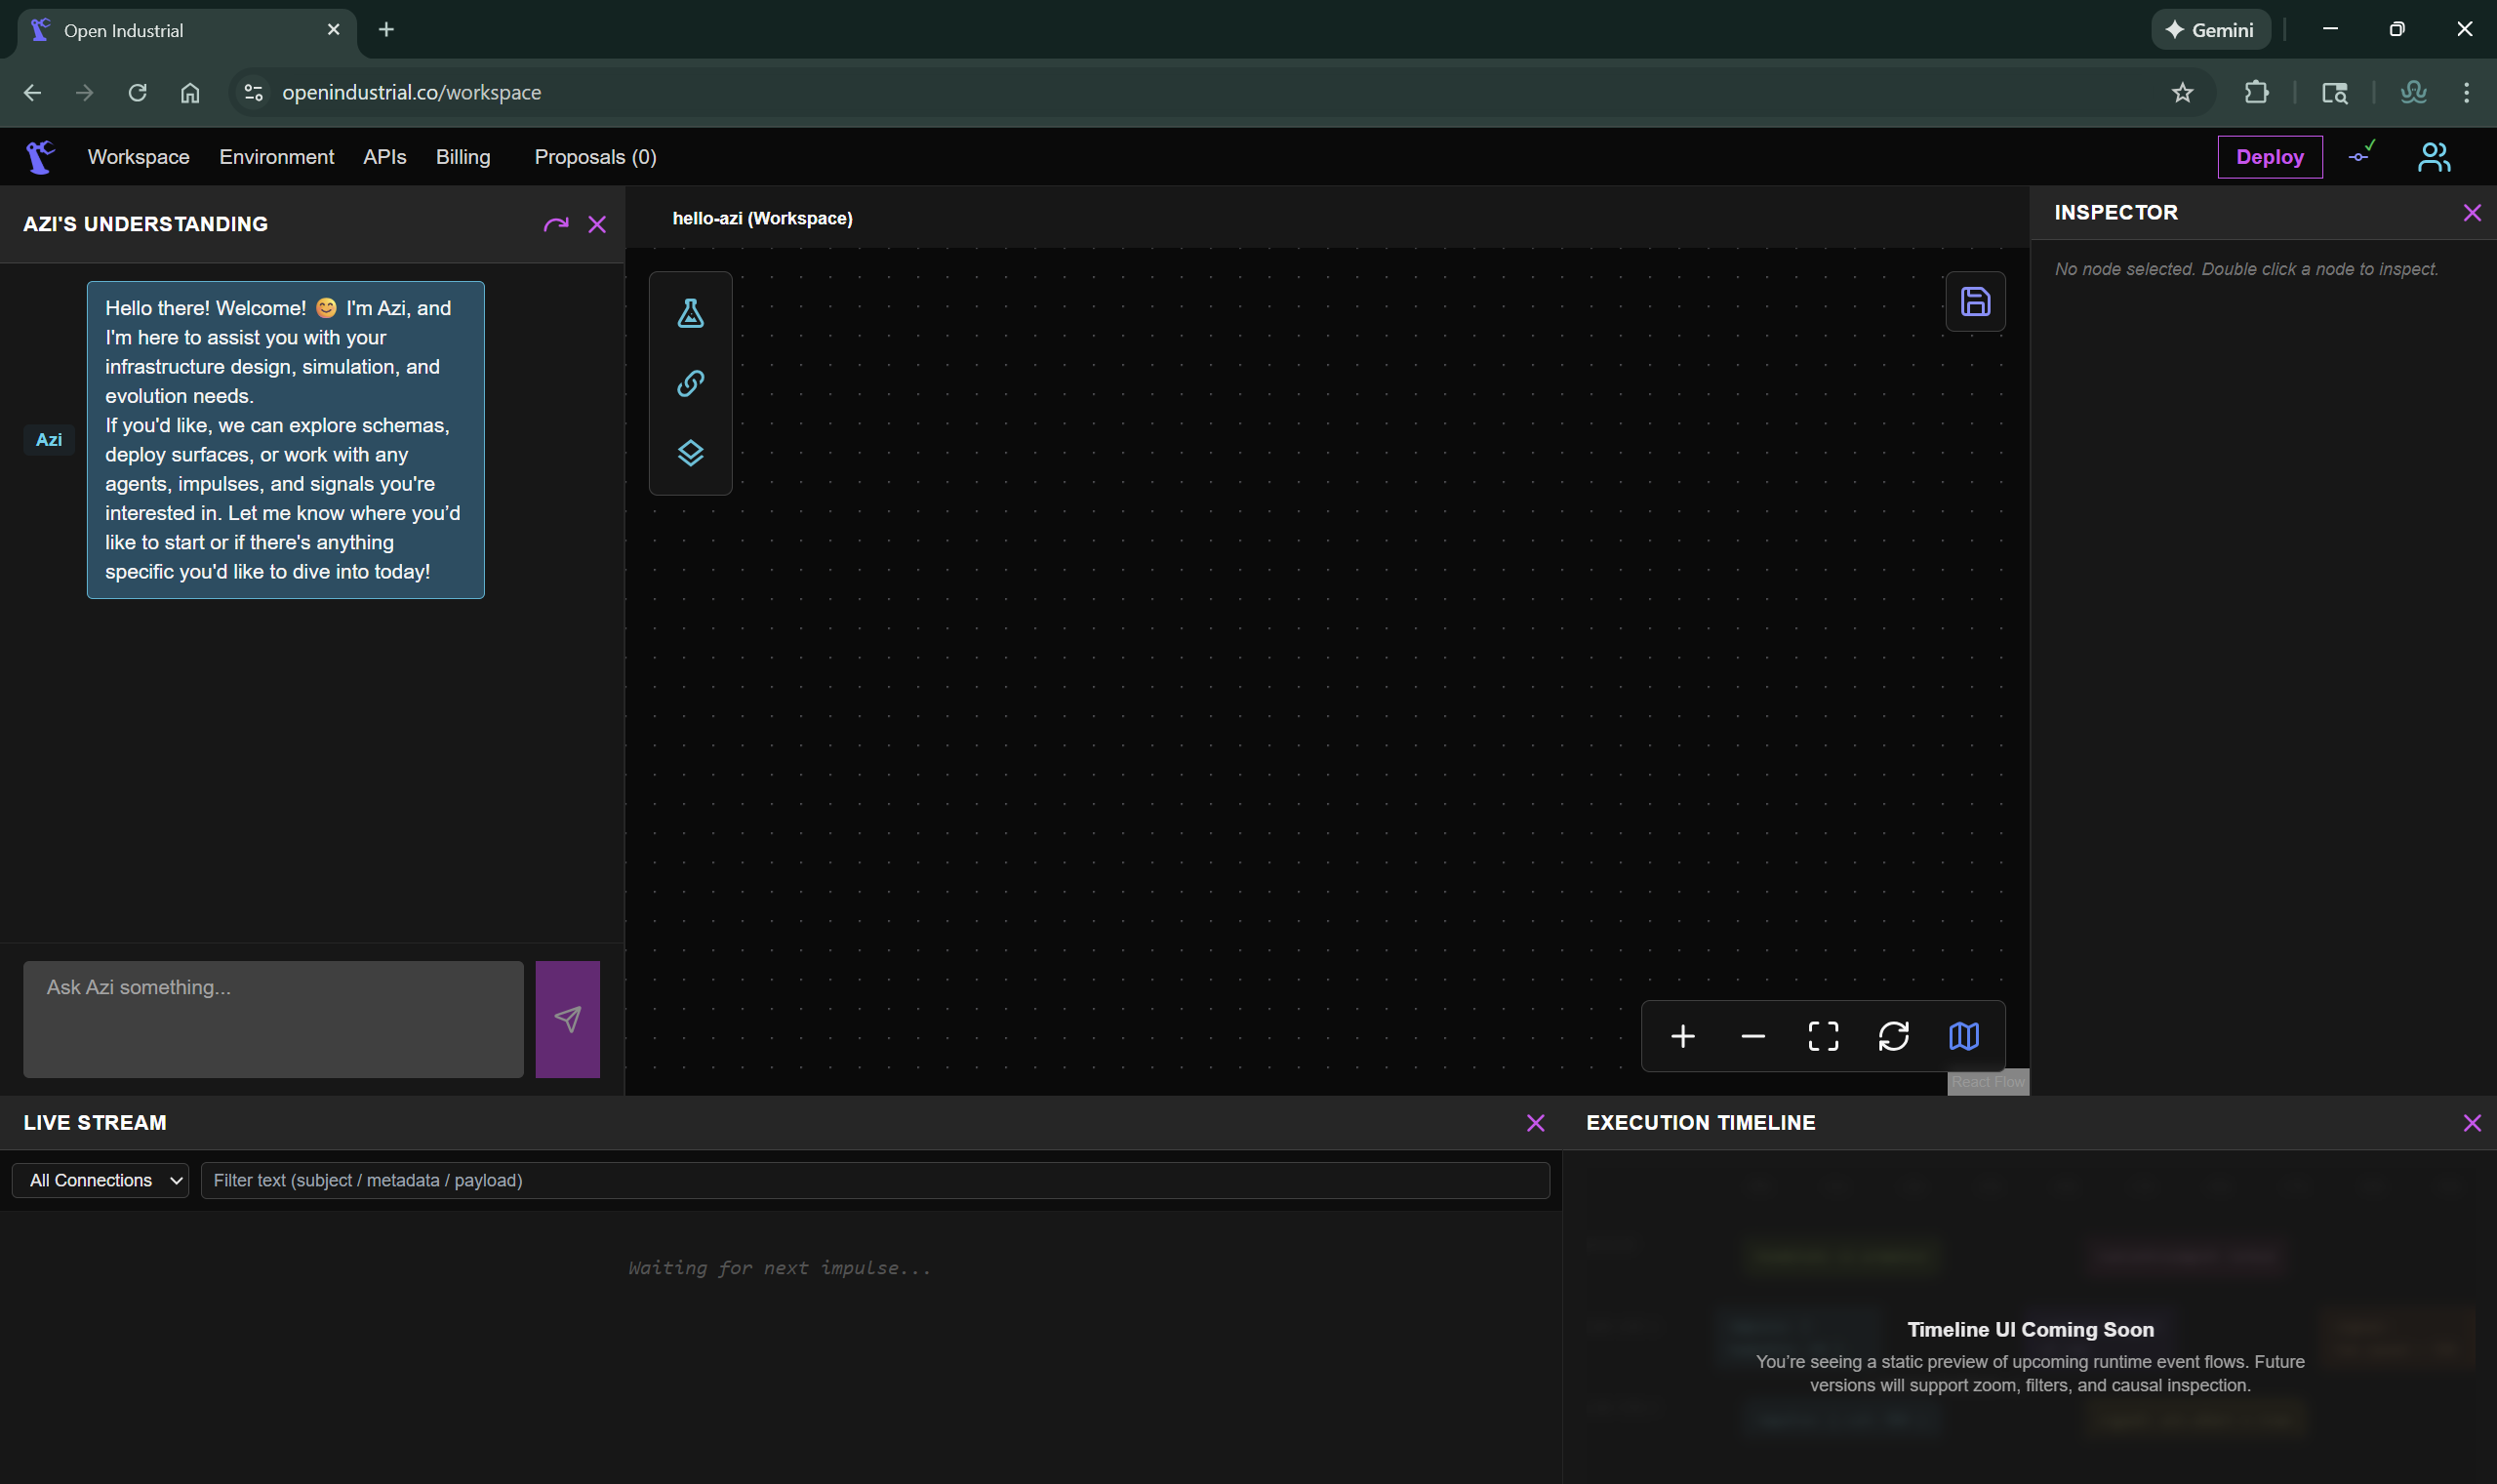Expand the All Connections dropdown

tap(100, 1180)
